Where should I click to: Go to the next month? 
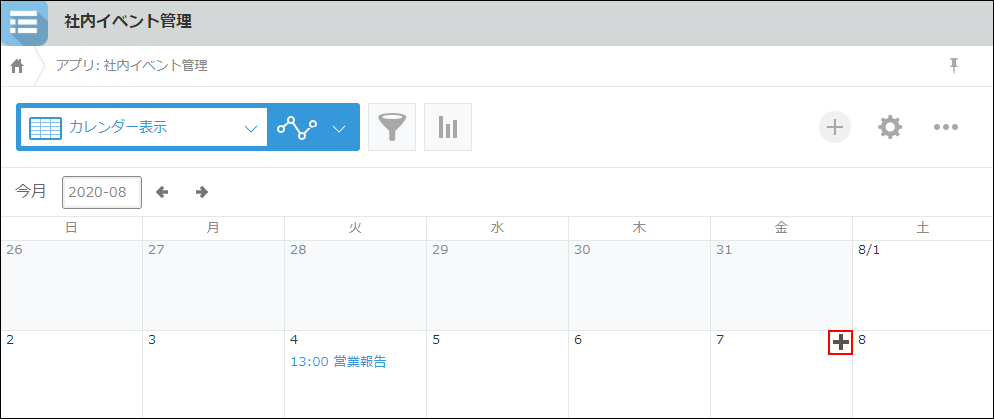coord(202,192)
